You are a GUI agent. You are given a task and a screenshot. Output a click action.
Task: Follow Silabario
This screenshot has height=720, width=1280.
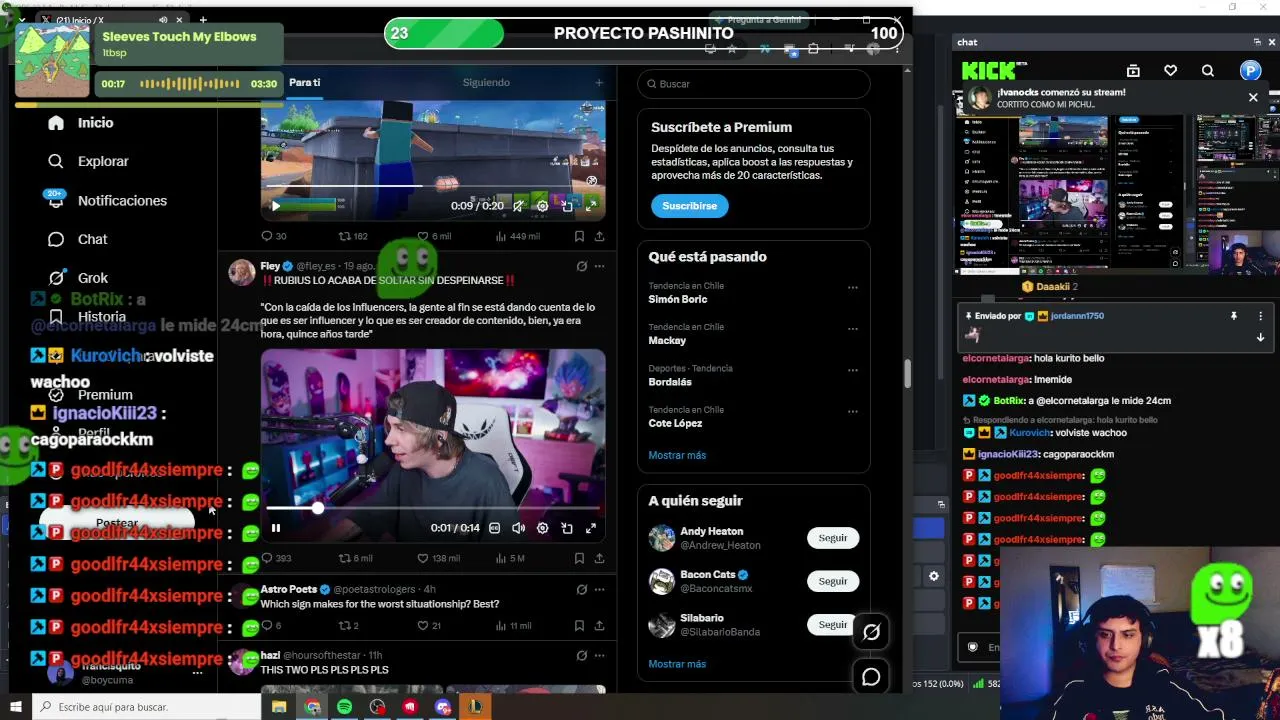[x=833, y=624]
